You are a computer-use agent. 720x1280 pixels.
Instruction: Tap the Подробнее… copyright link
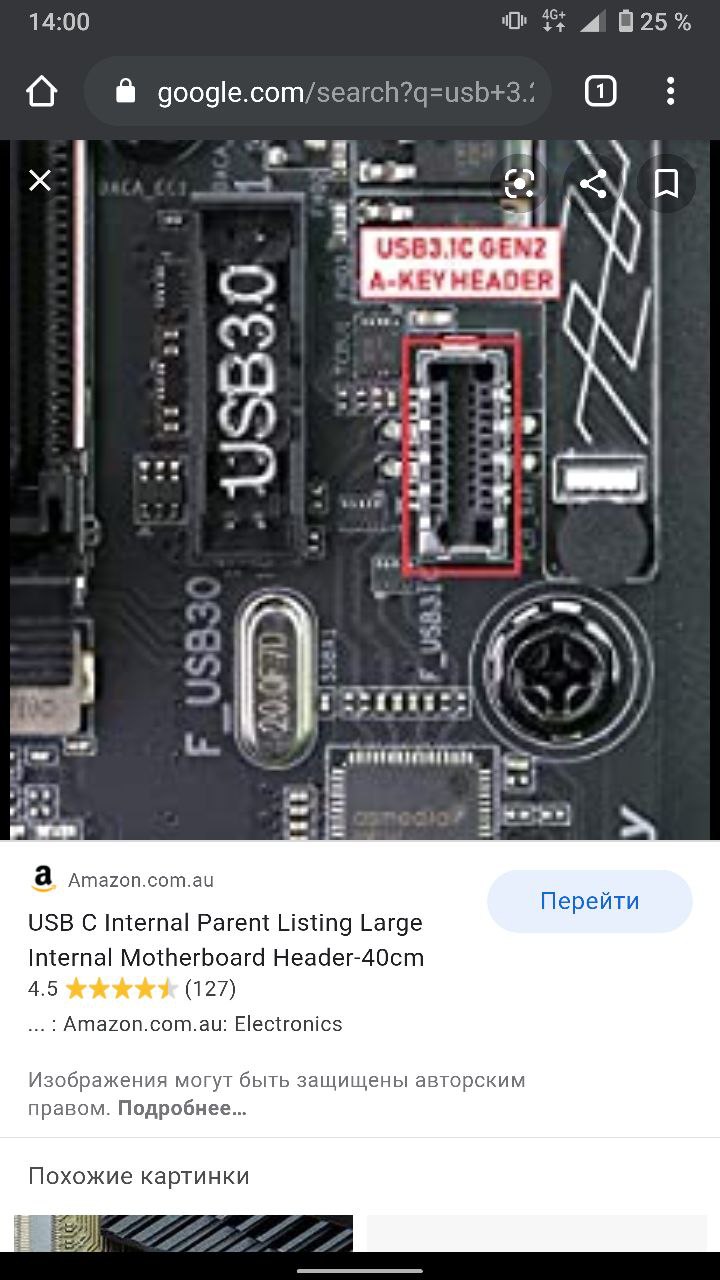(182, 1108)
